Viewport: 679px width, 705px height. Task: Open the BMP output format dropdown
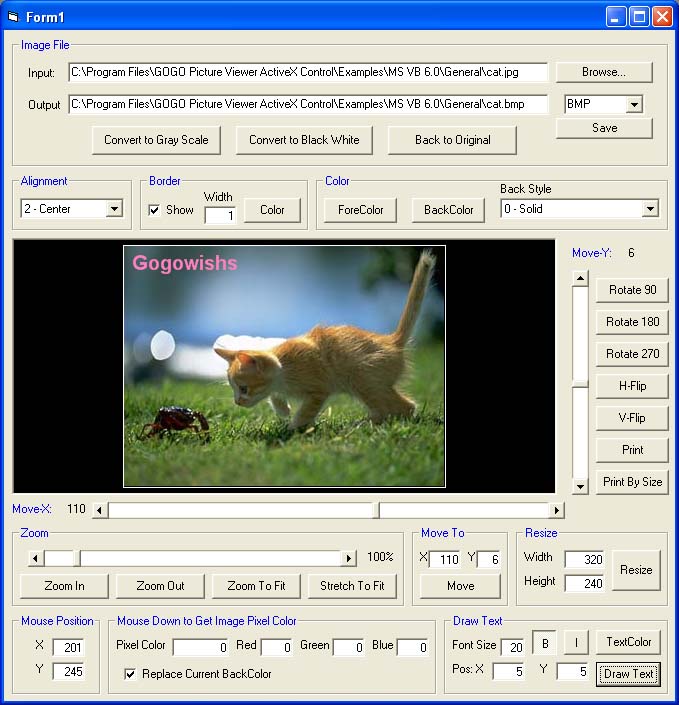tap(634, 105)
